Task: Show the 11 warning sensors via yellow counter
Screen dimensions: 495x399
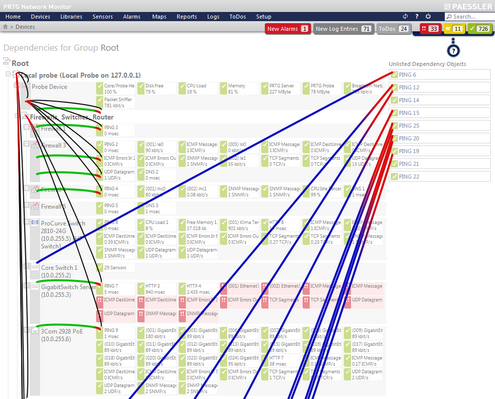Action: [x=454, y=29]
